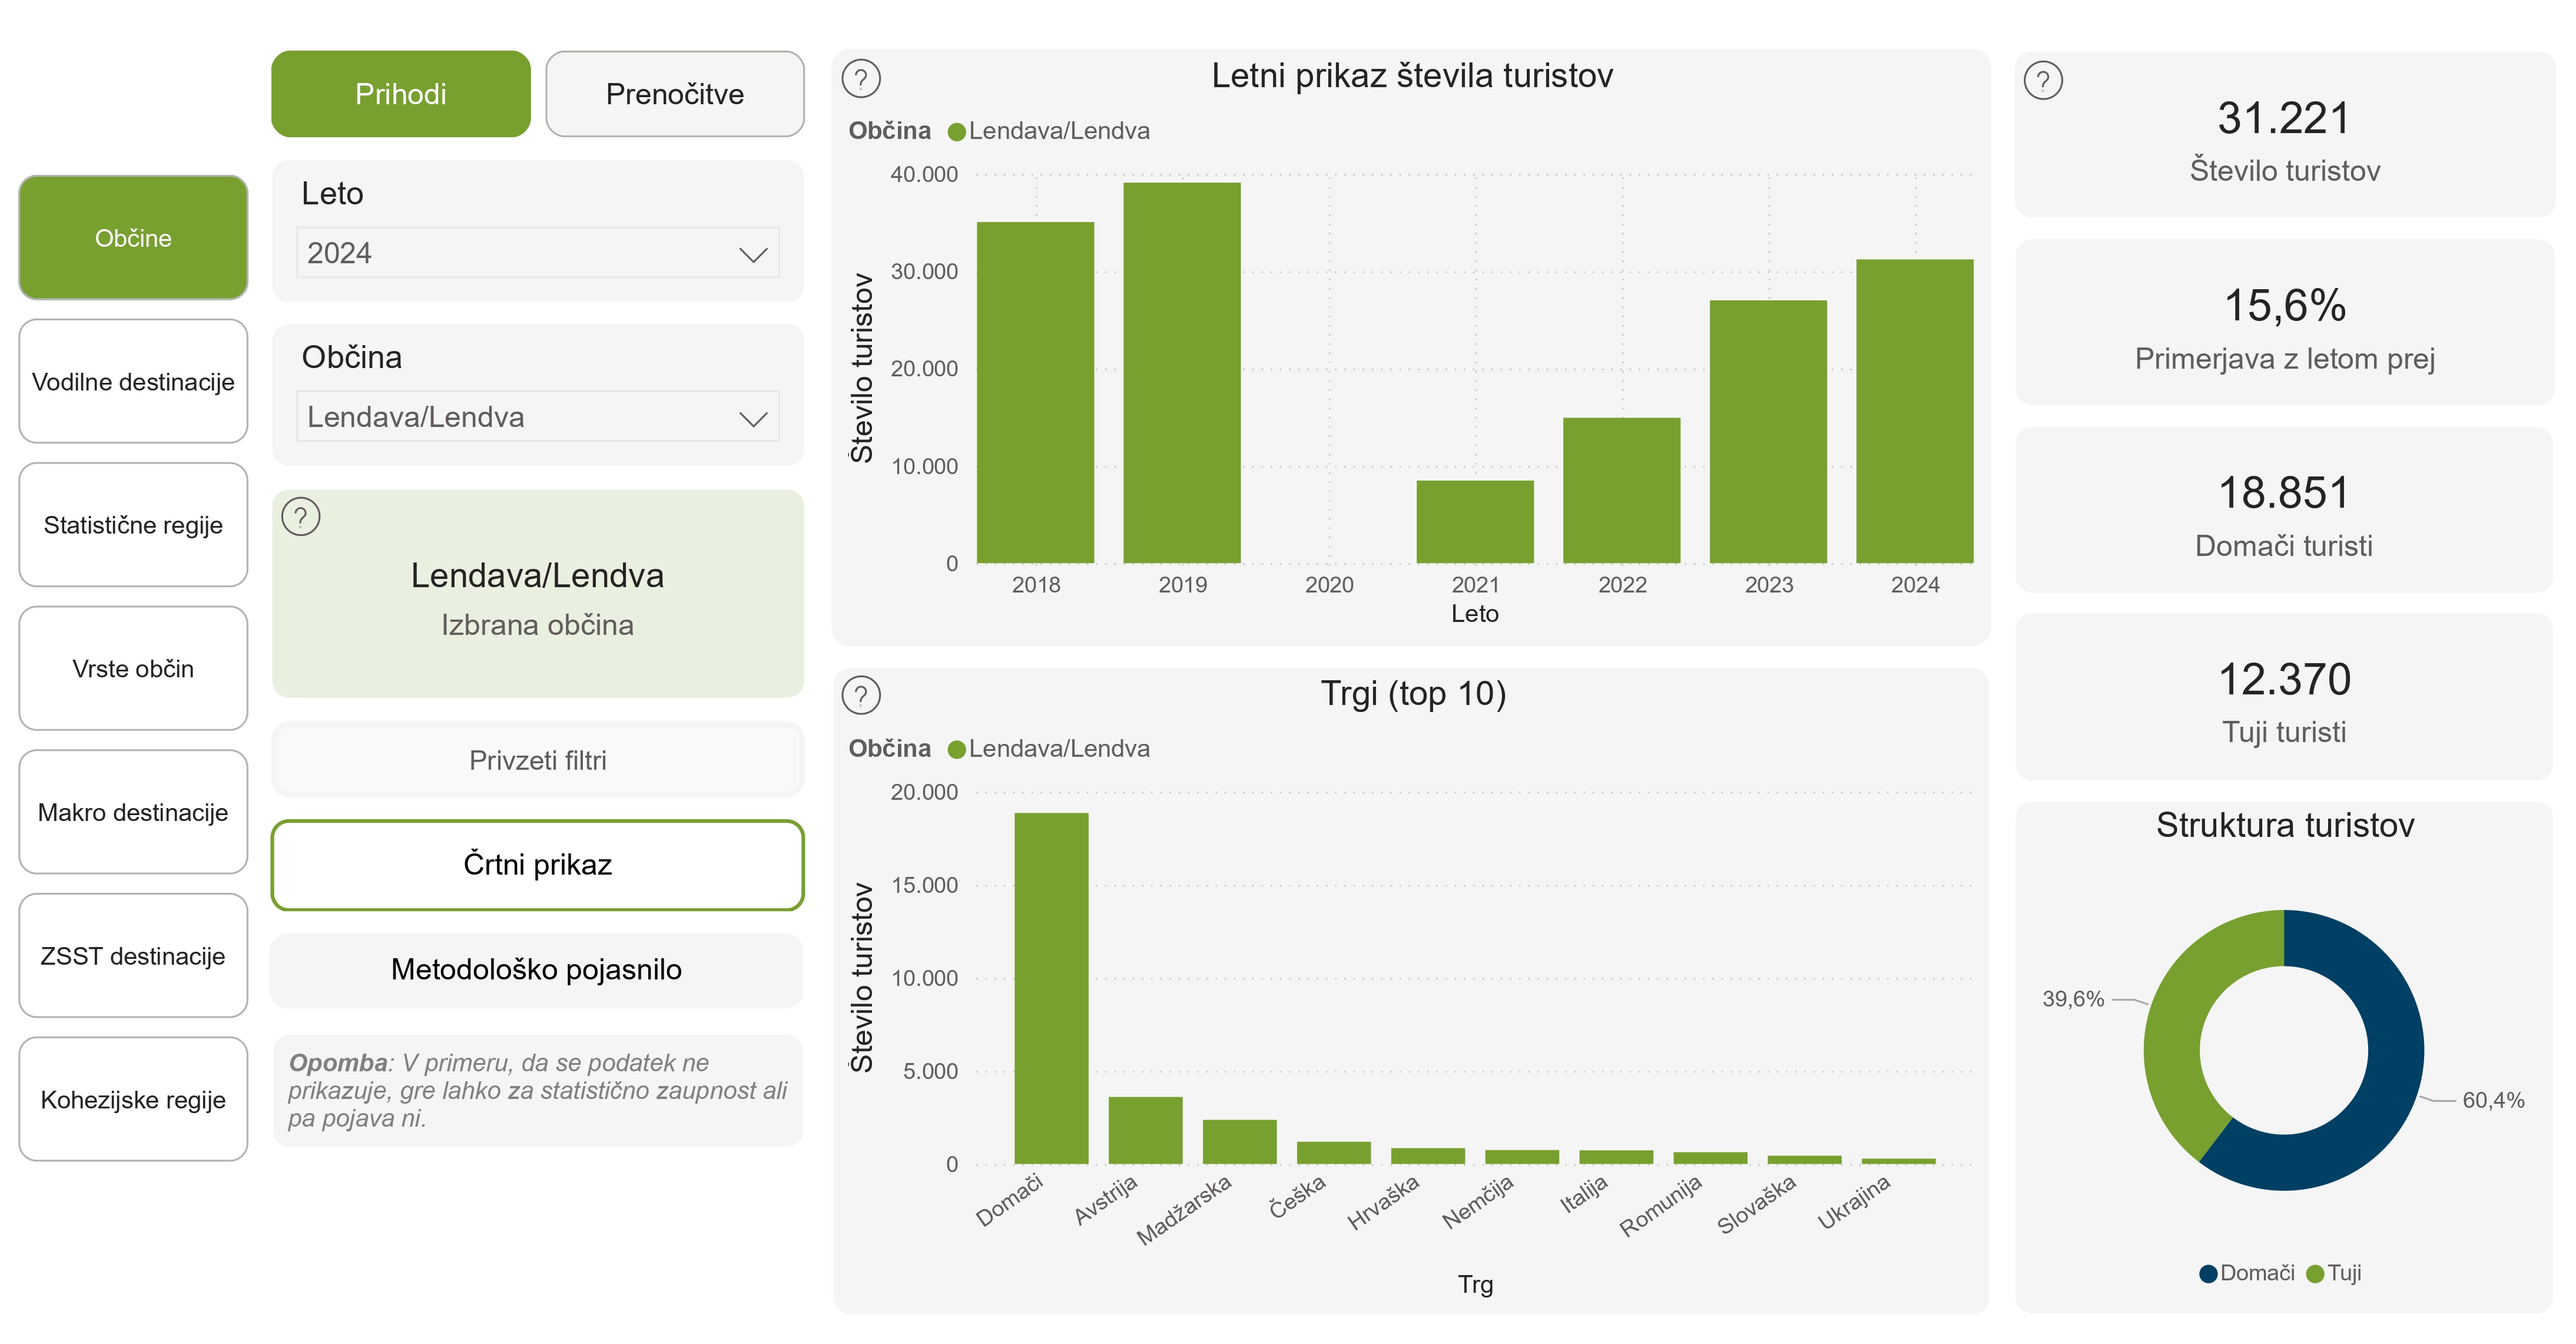Image resolution: width=2576 pixels, height=1344 pixels.
Task: Reset with Privzeti filtri button
Action: pyautogui.click(x=537, y=760)
